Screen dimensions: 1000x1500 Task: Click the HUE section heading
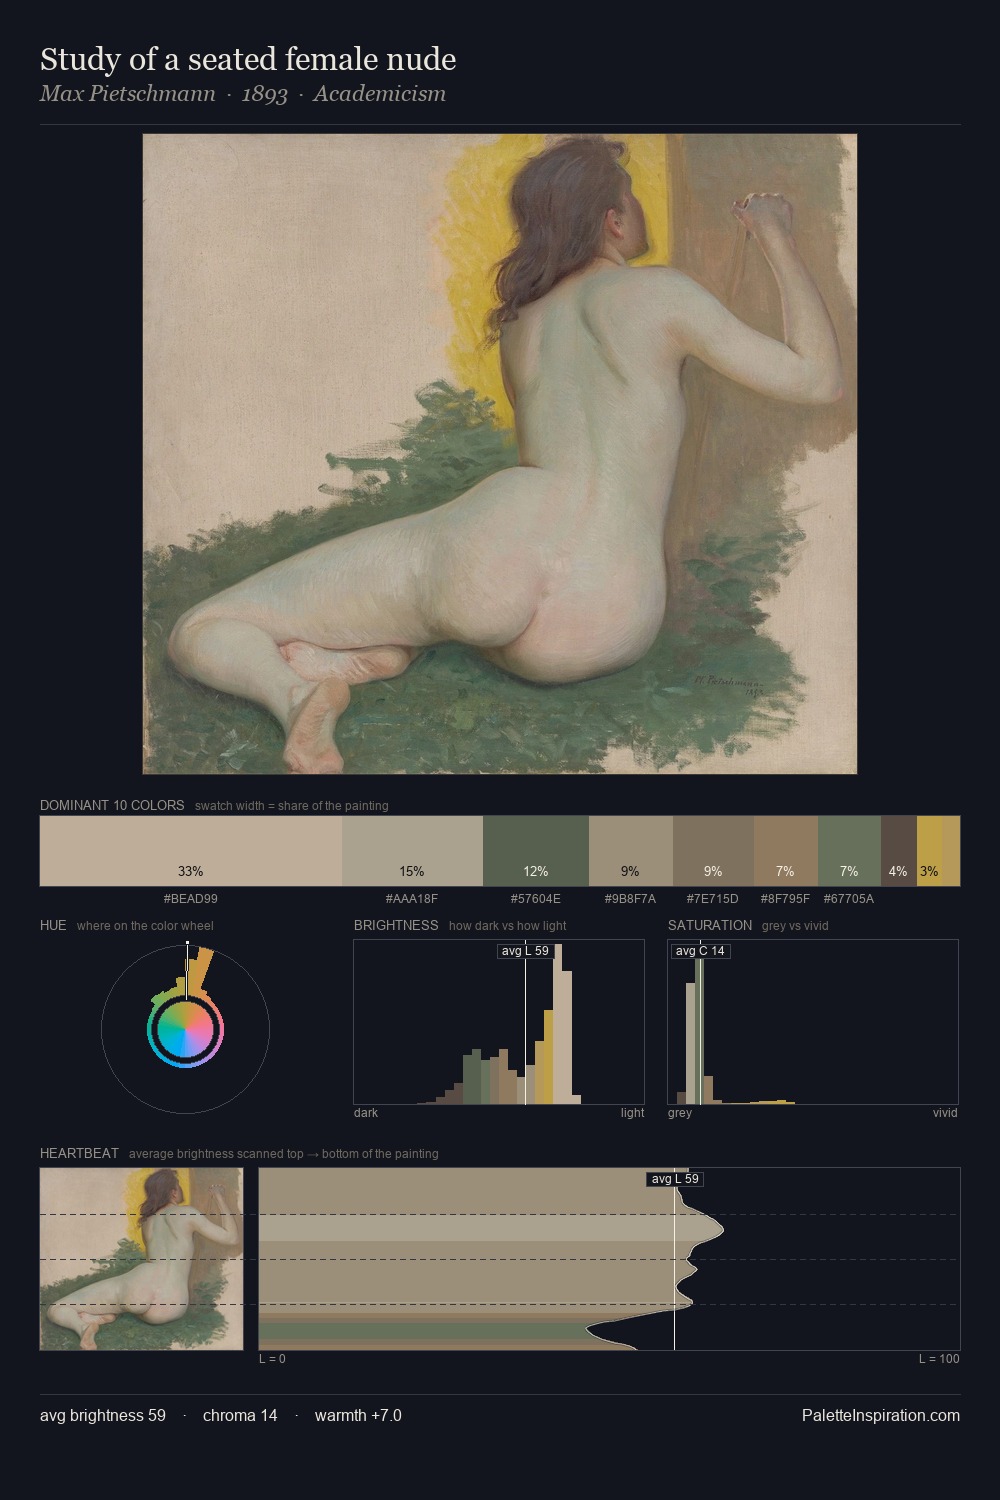[53, 925]
